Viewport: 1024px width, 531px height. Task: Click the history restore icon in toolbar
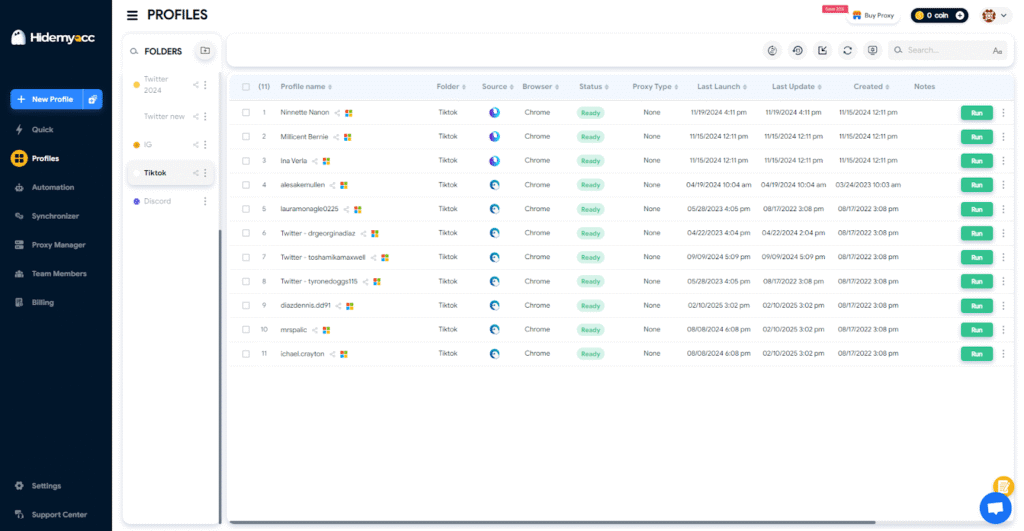click(797, 50)
